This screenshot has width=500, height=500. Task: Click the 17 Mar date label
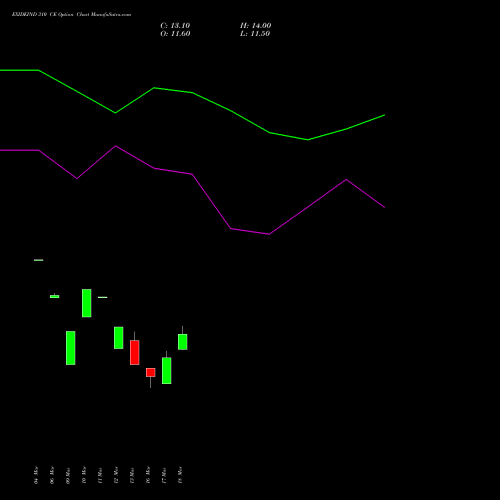pos(164,475)
